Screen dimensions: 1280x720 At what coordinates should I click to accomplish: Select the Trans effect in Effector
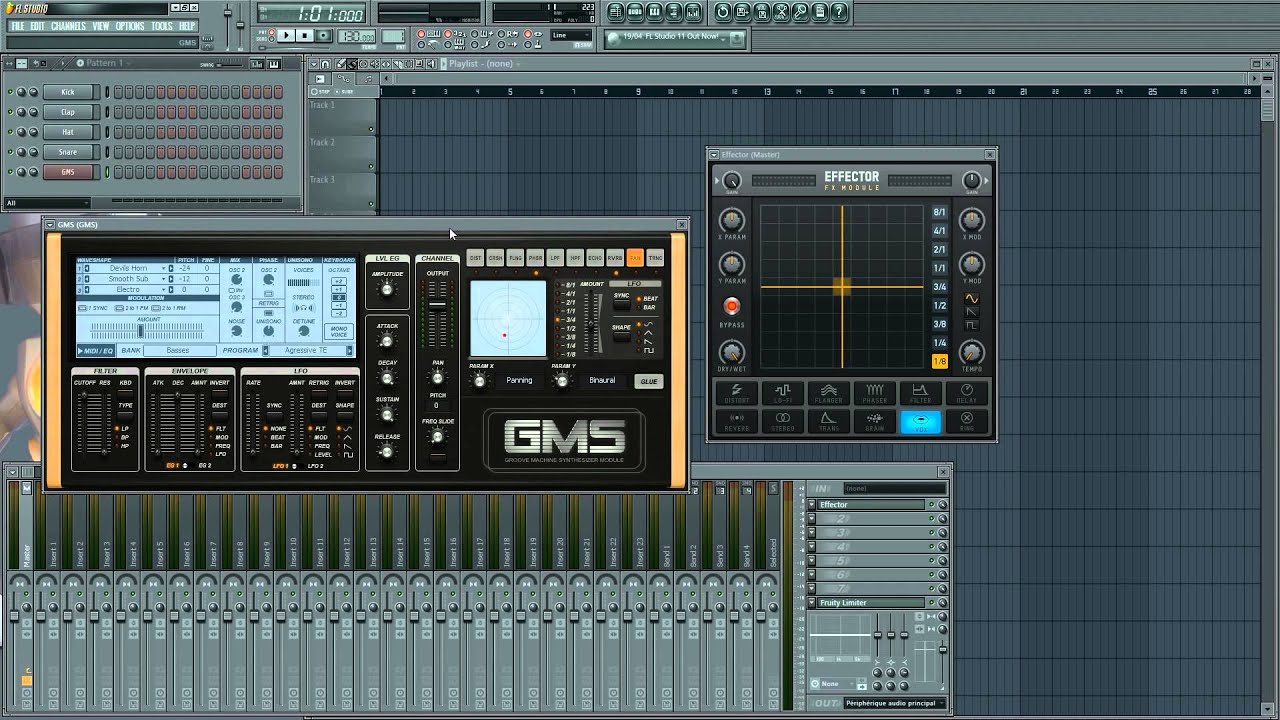[x=829, y=422]
